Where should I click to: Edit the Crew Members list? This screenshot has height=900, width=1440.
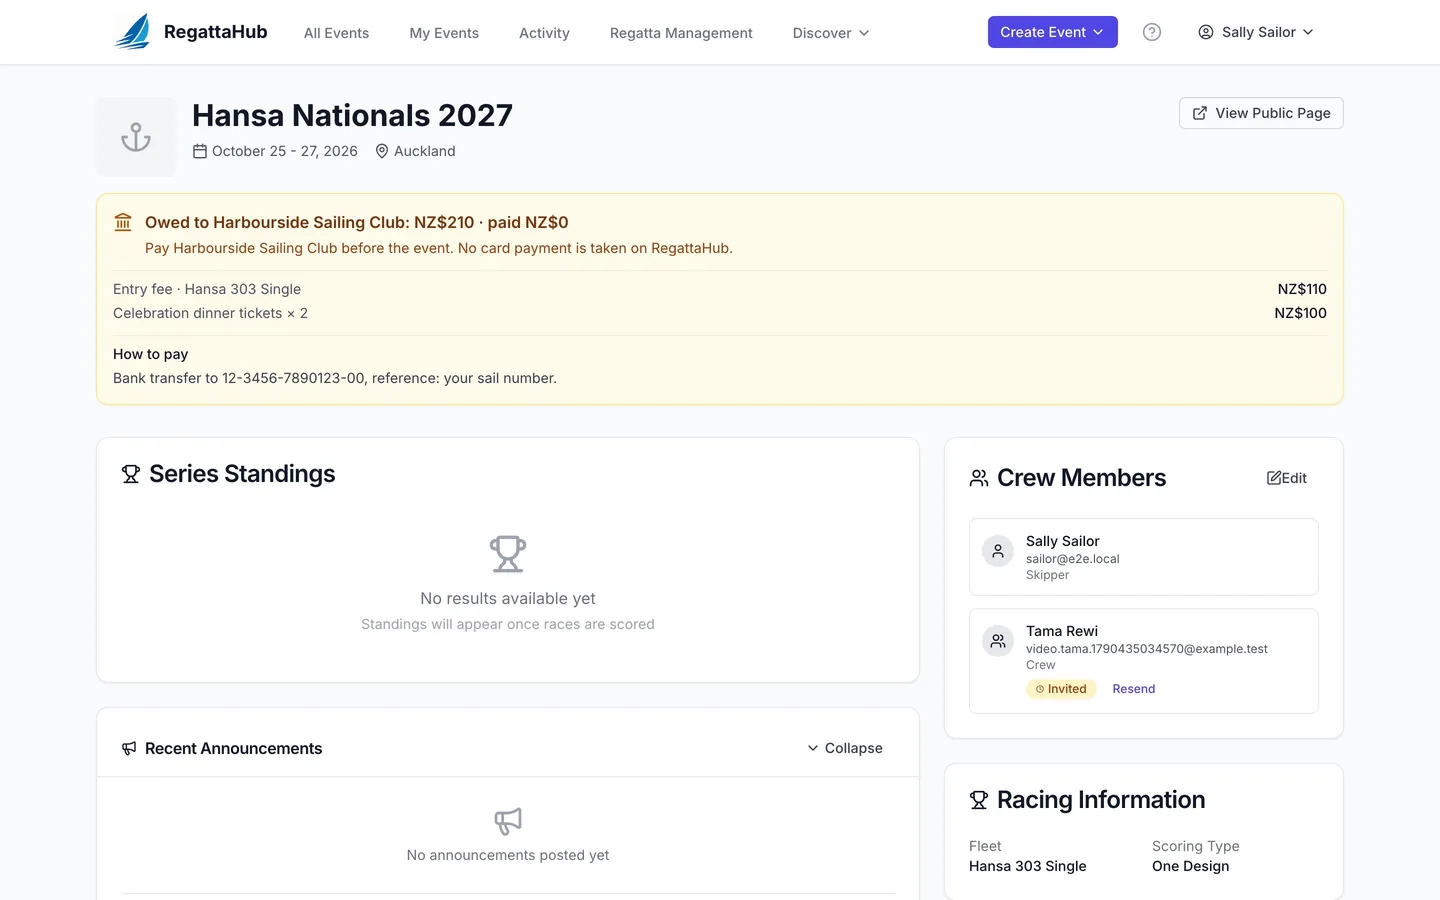point(1287,478)
